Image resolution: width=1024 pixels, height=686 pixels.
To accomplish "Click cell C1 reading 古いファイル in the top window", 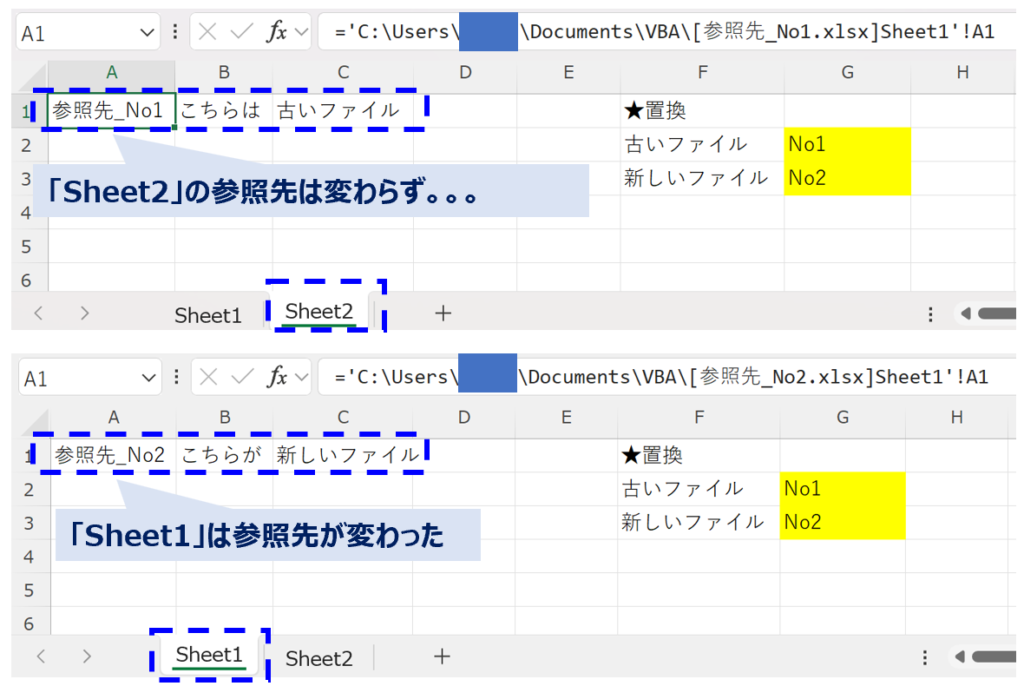I will (x=344, y=110).
